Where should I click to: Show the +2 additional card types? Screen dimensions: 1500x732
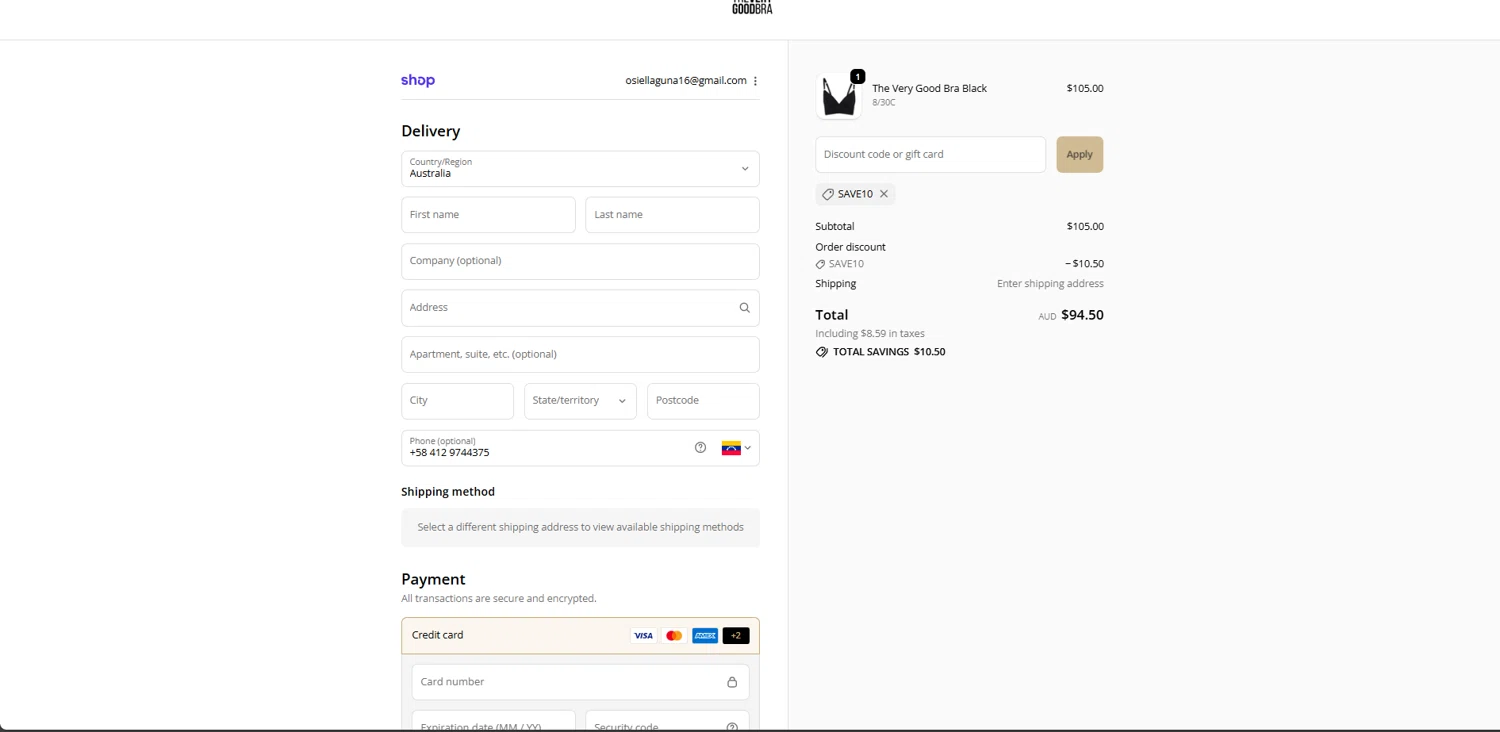click(x=736, y=636)
